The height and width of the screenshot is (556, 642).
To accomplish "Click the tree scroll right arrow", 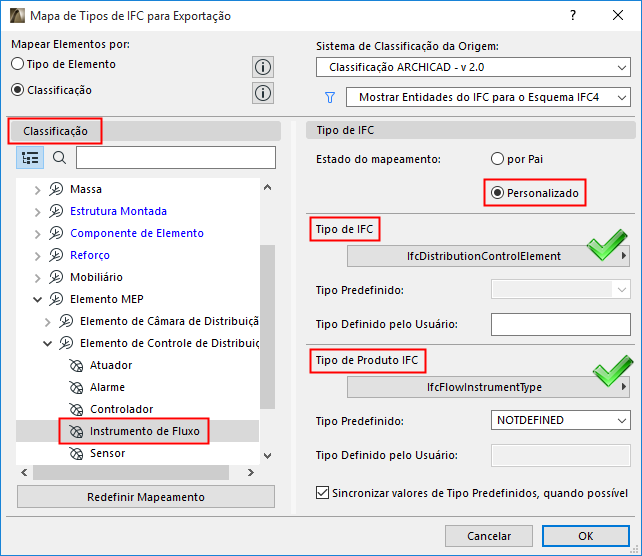I will (251, 472).
